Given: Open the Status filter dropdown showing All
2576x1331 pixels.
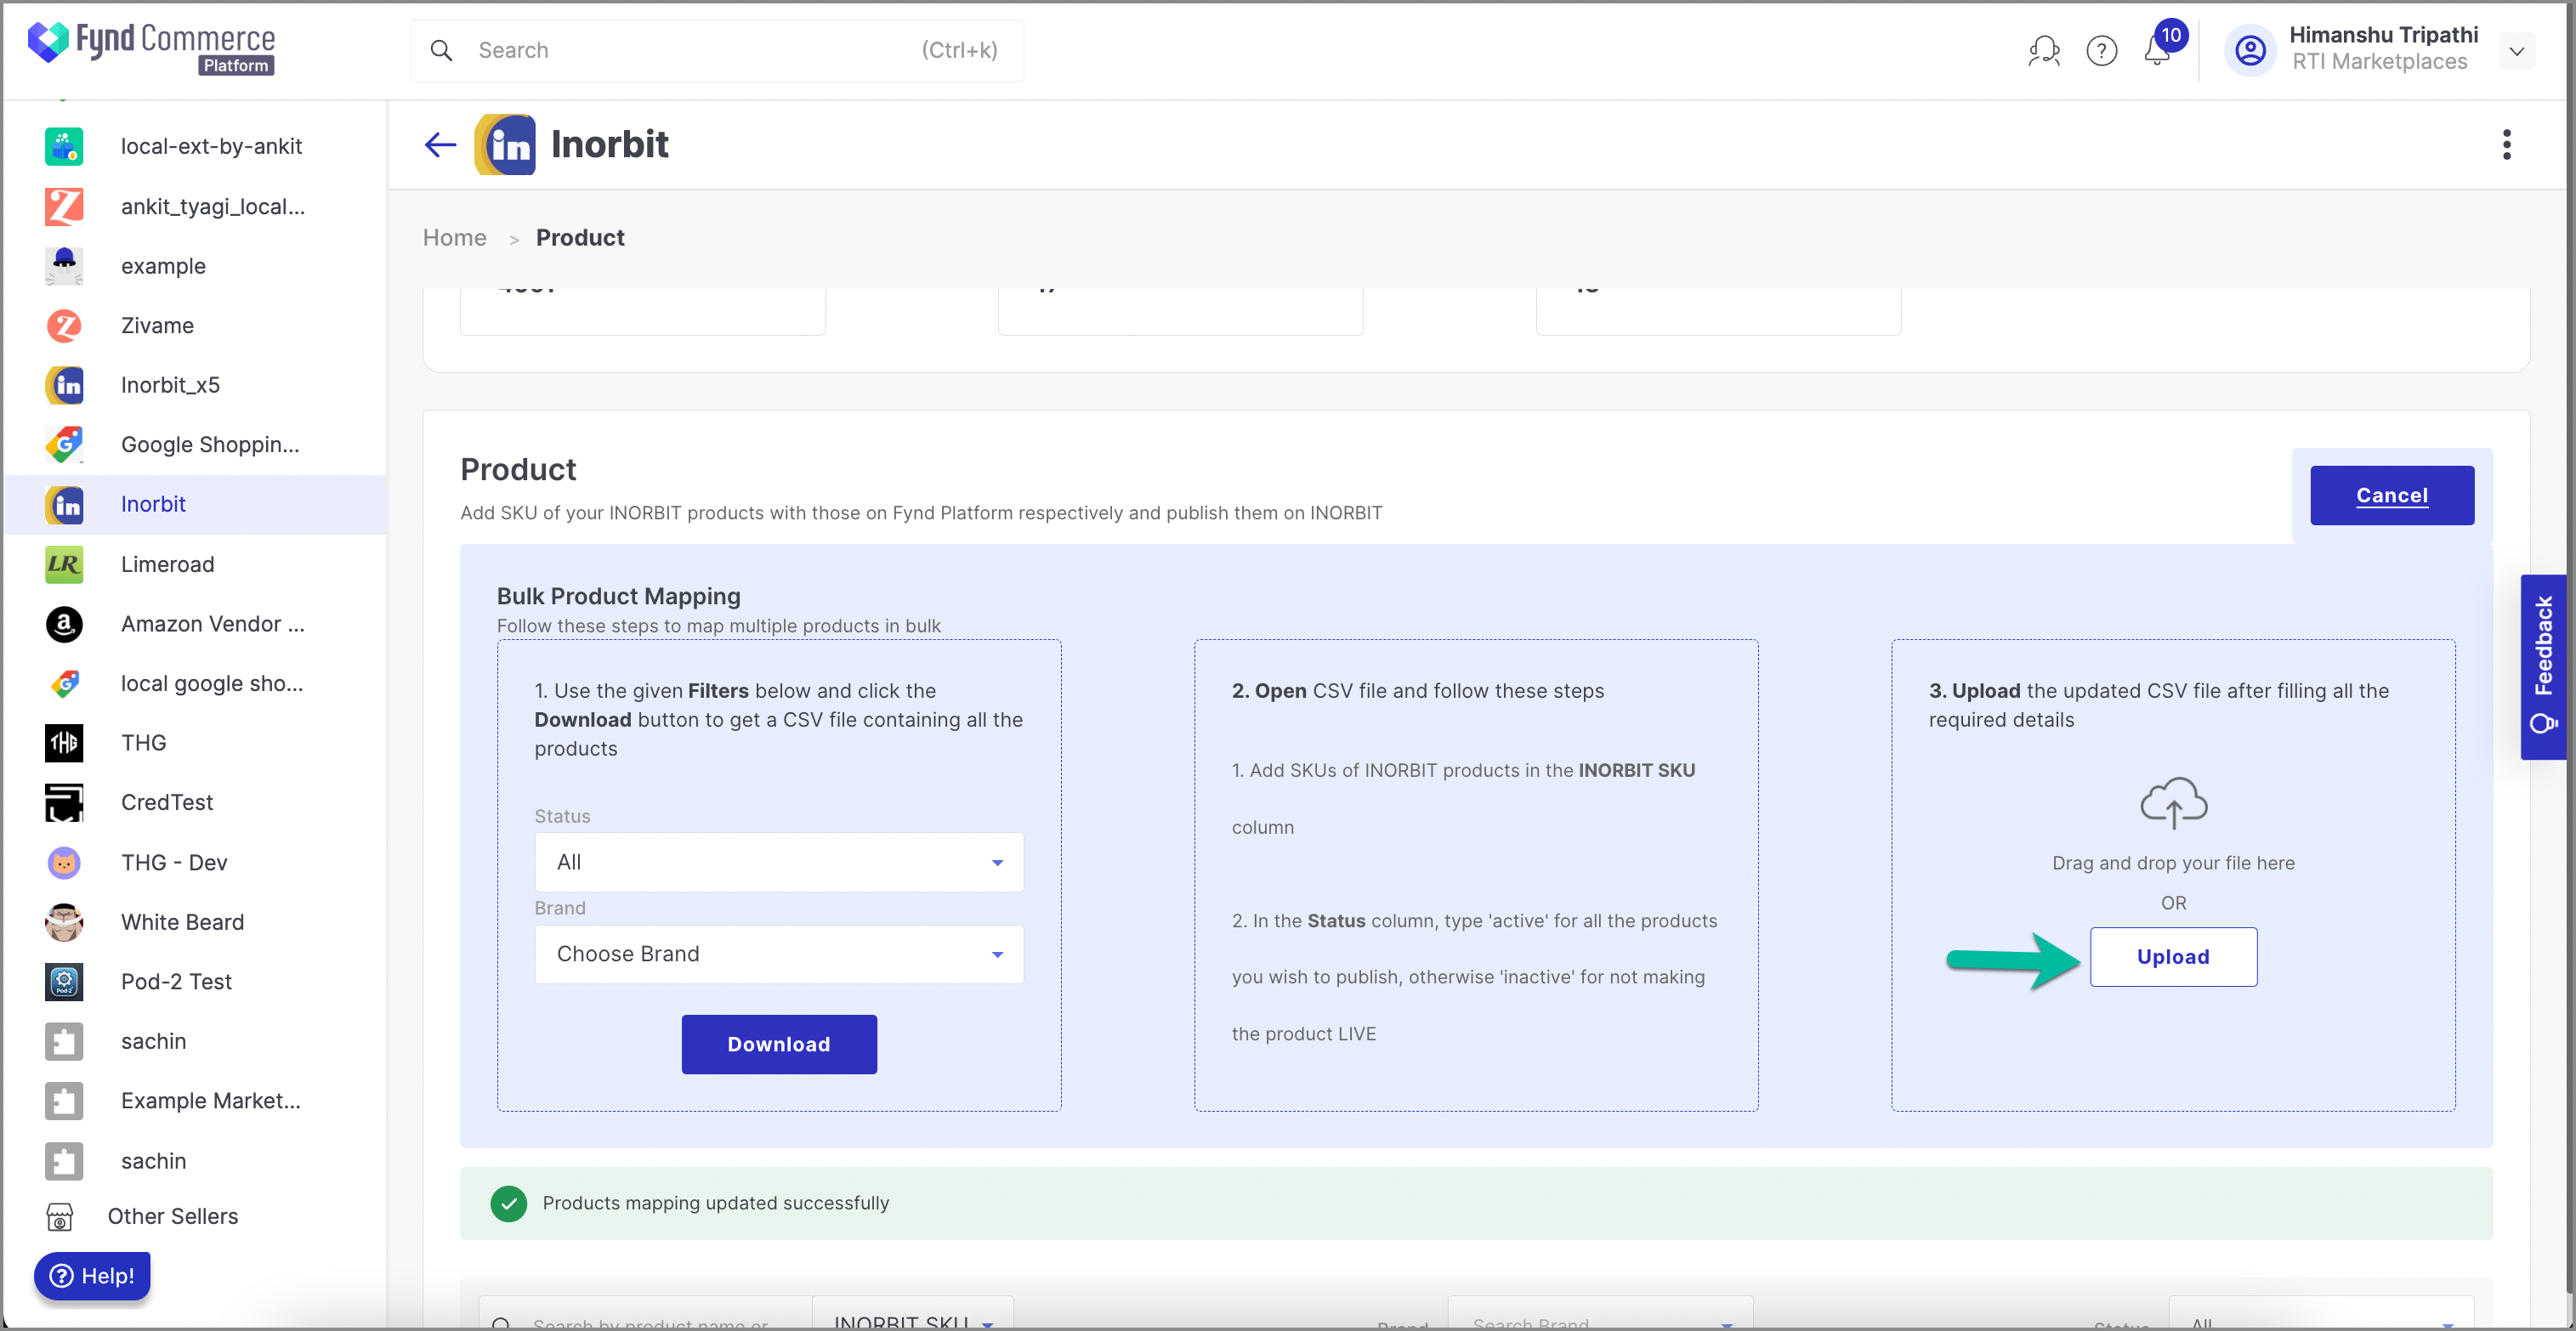Looking at the screenshot, I should coord(778,862).
